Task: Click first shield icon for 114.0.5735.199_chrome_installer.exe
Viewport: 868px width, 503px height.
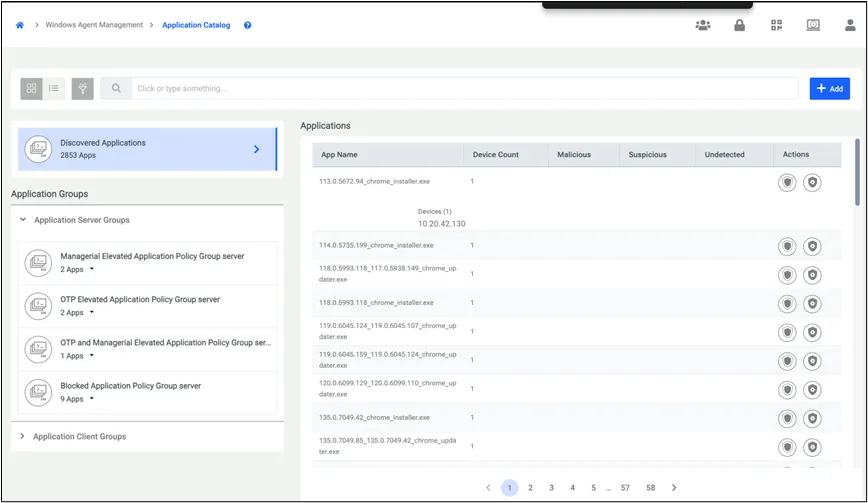Action: tap(787, 246)
